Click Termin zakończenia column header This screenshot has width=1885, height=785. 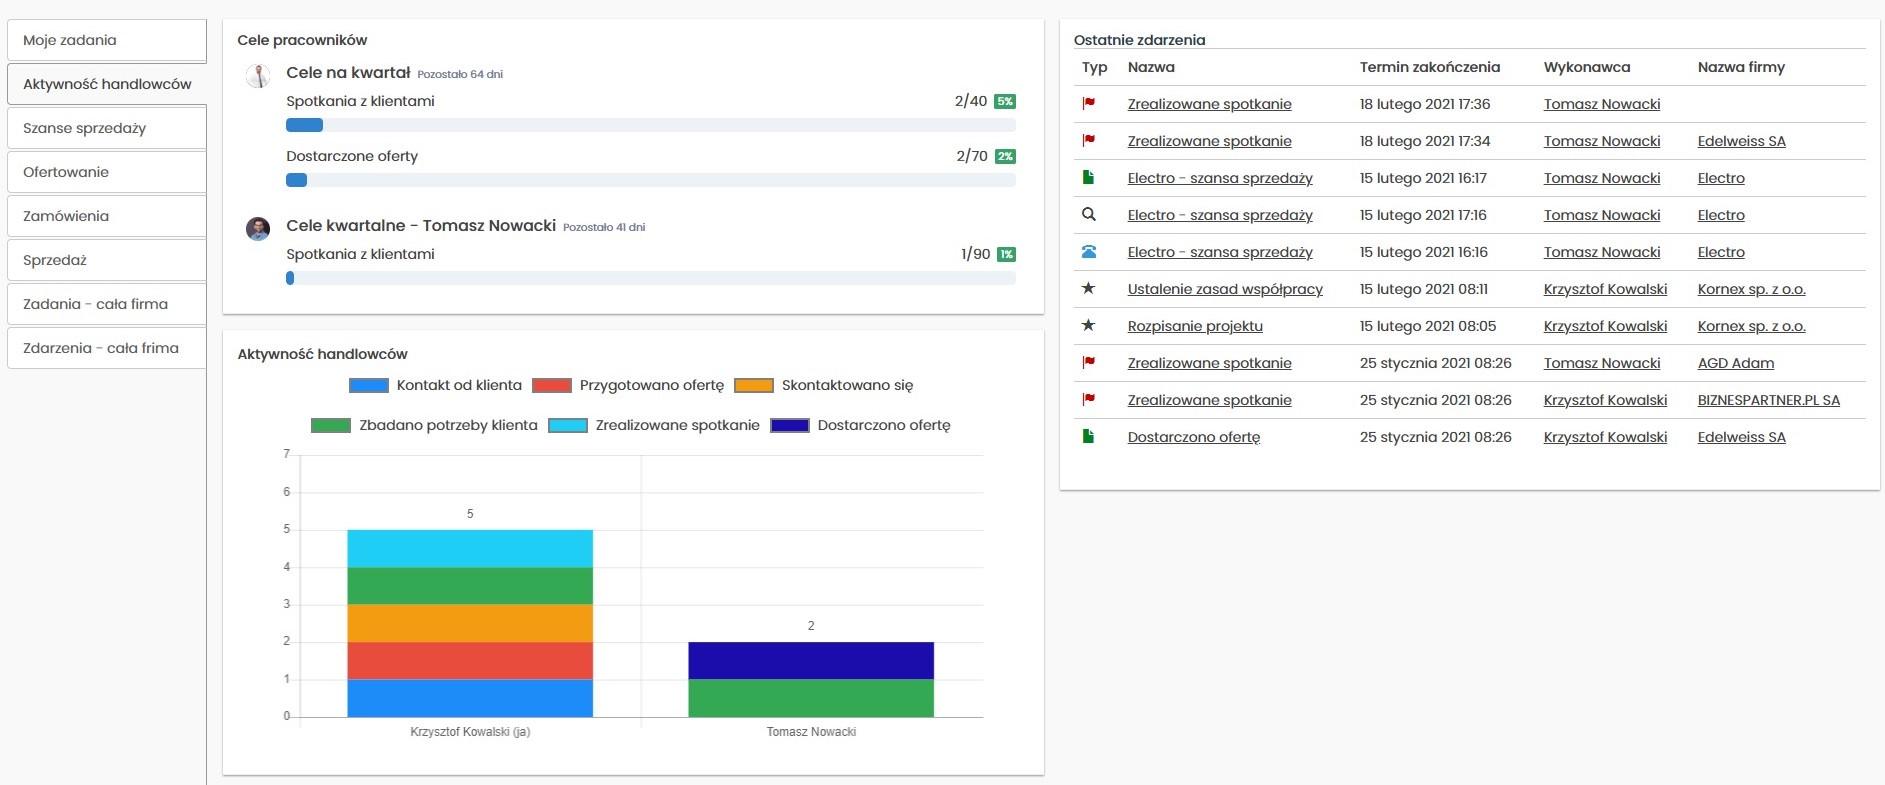1430,67
